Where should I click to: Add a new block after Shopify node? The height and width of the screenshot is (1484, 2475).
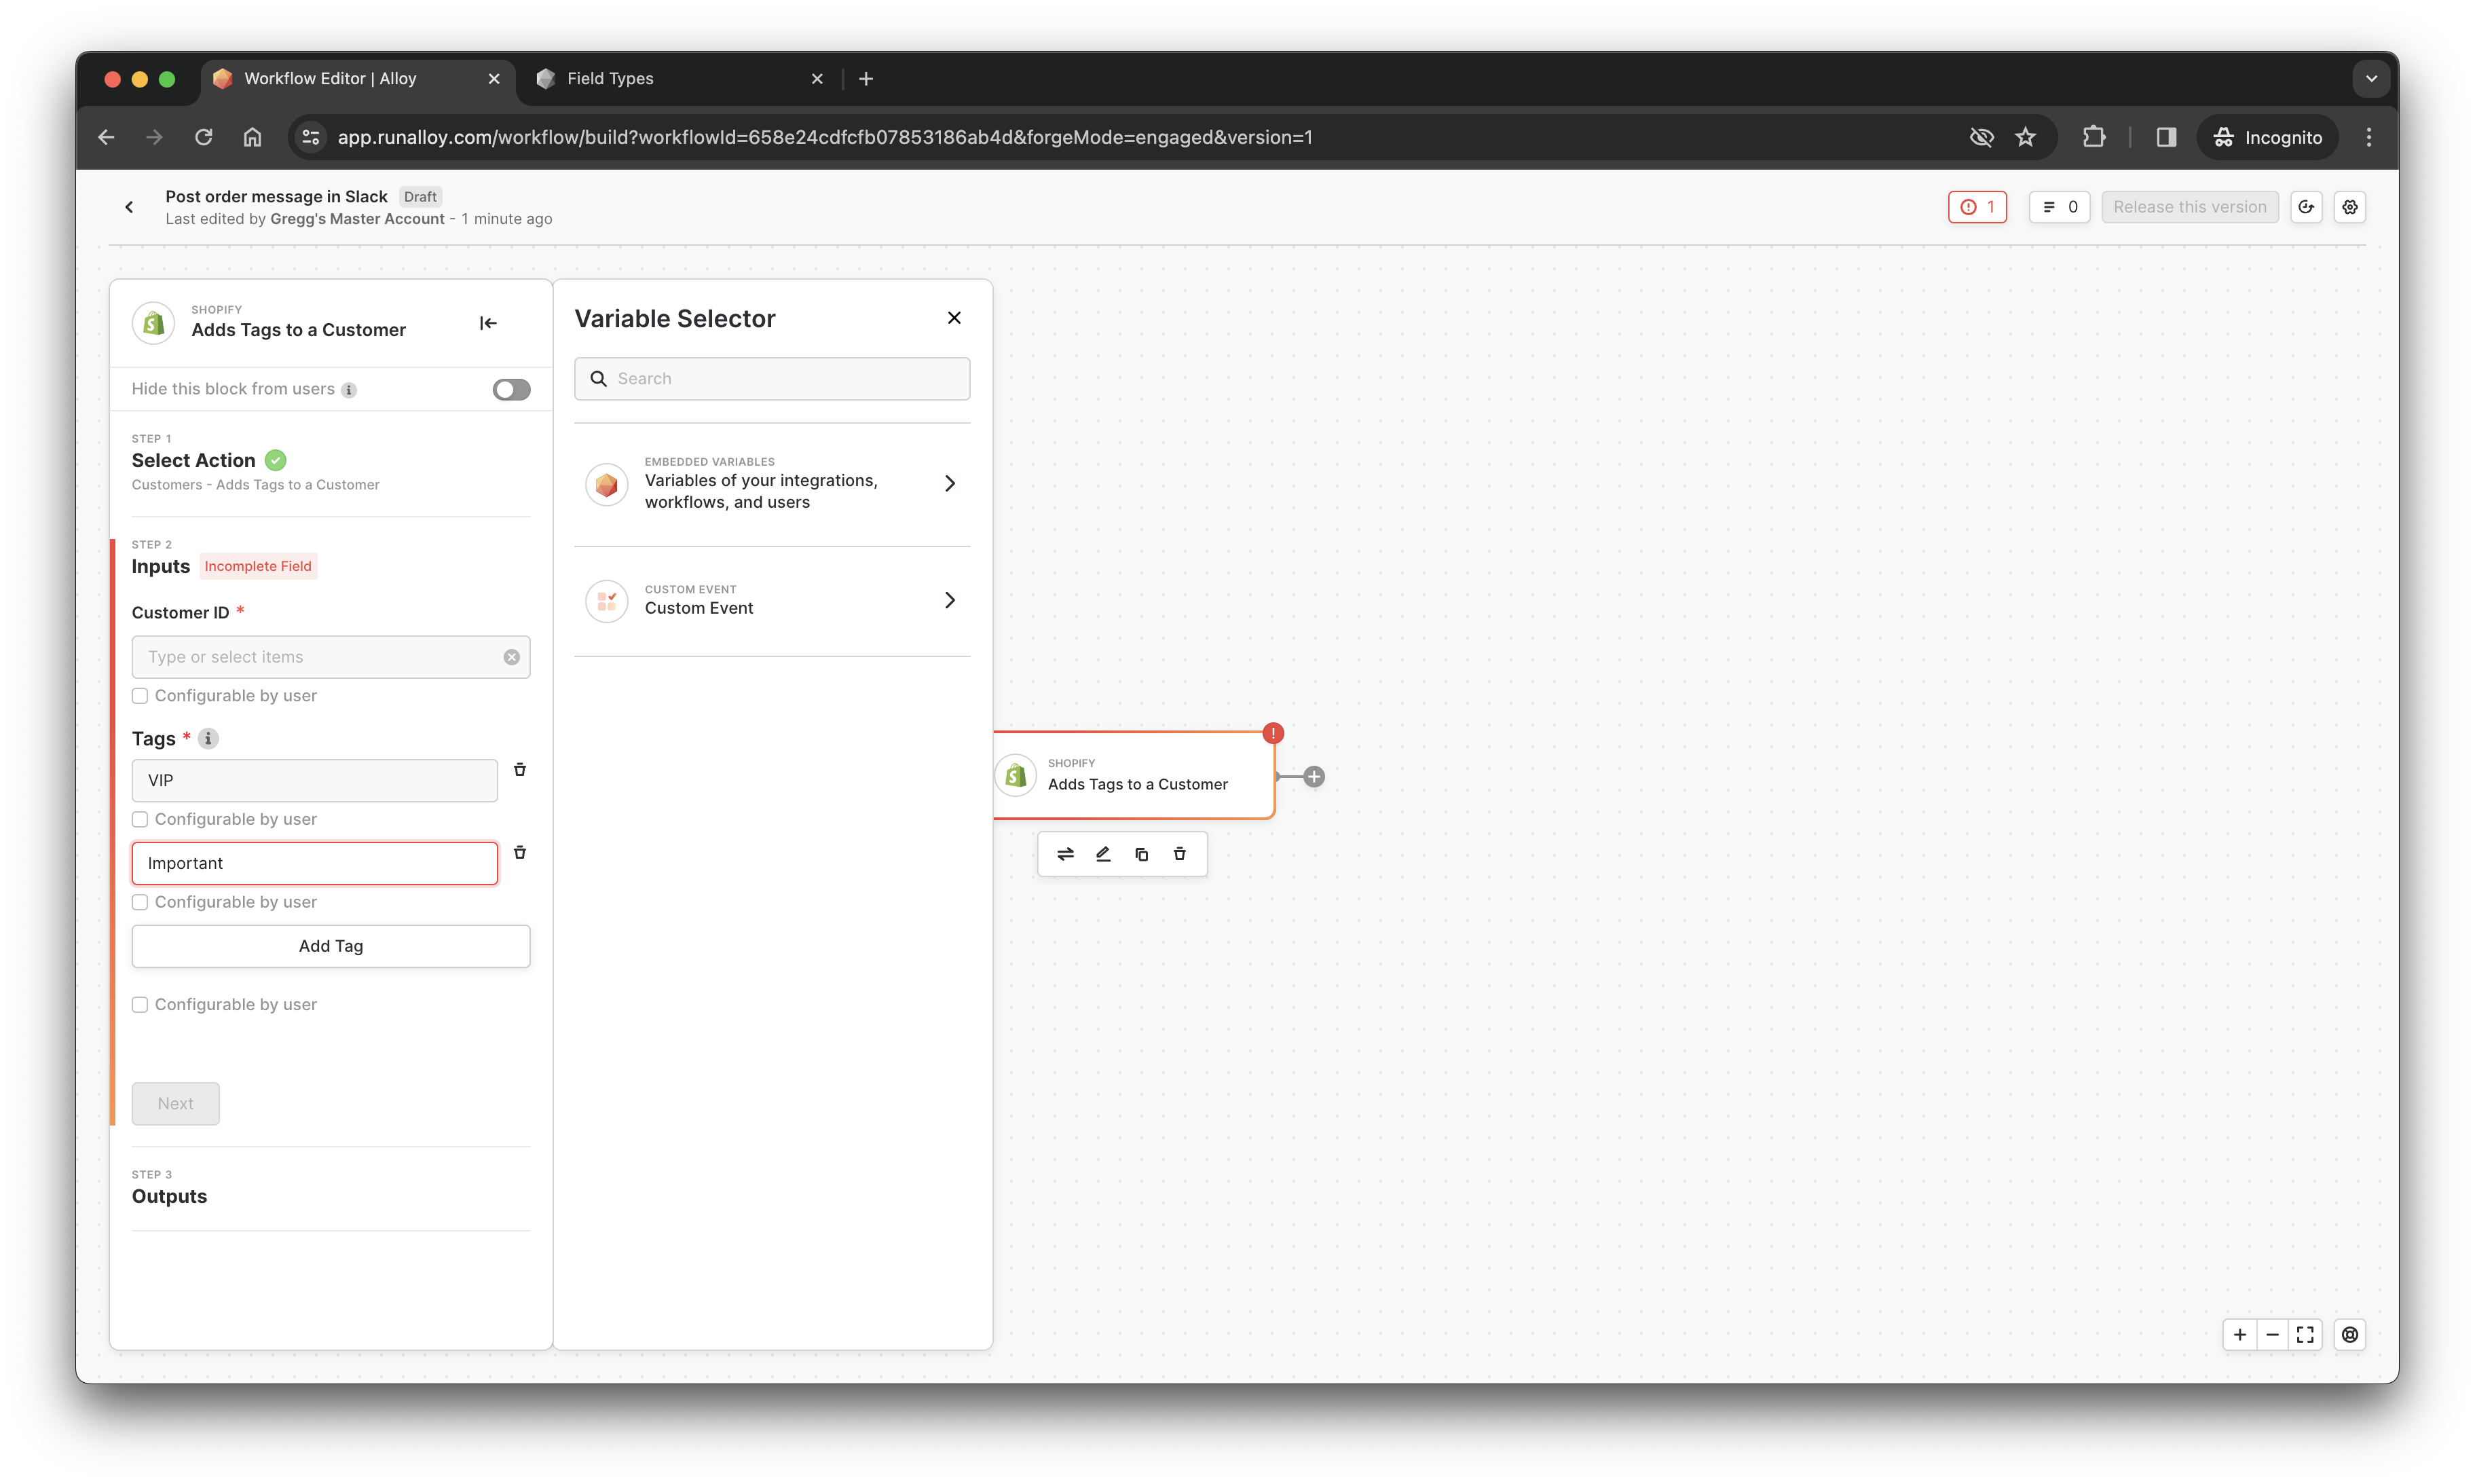[1314, 777]
